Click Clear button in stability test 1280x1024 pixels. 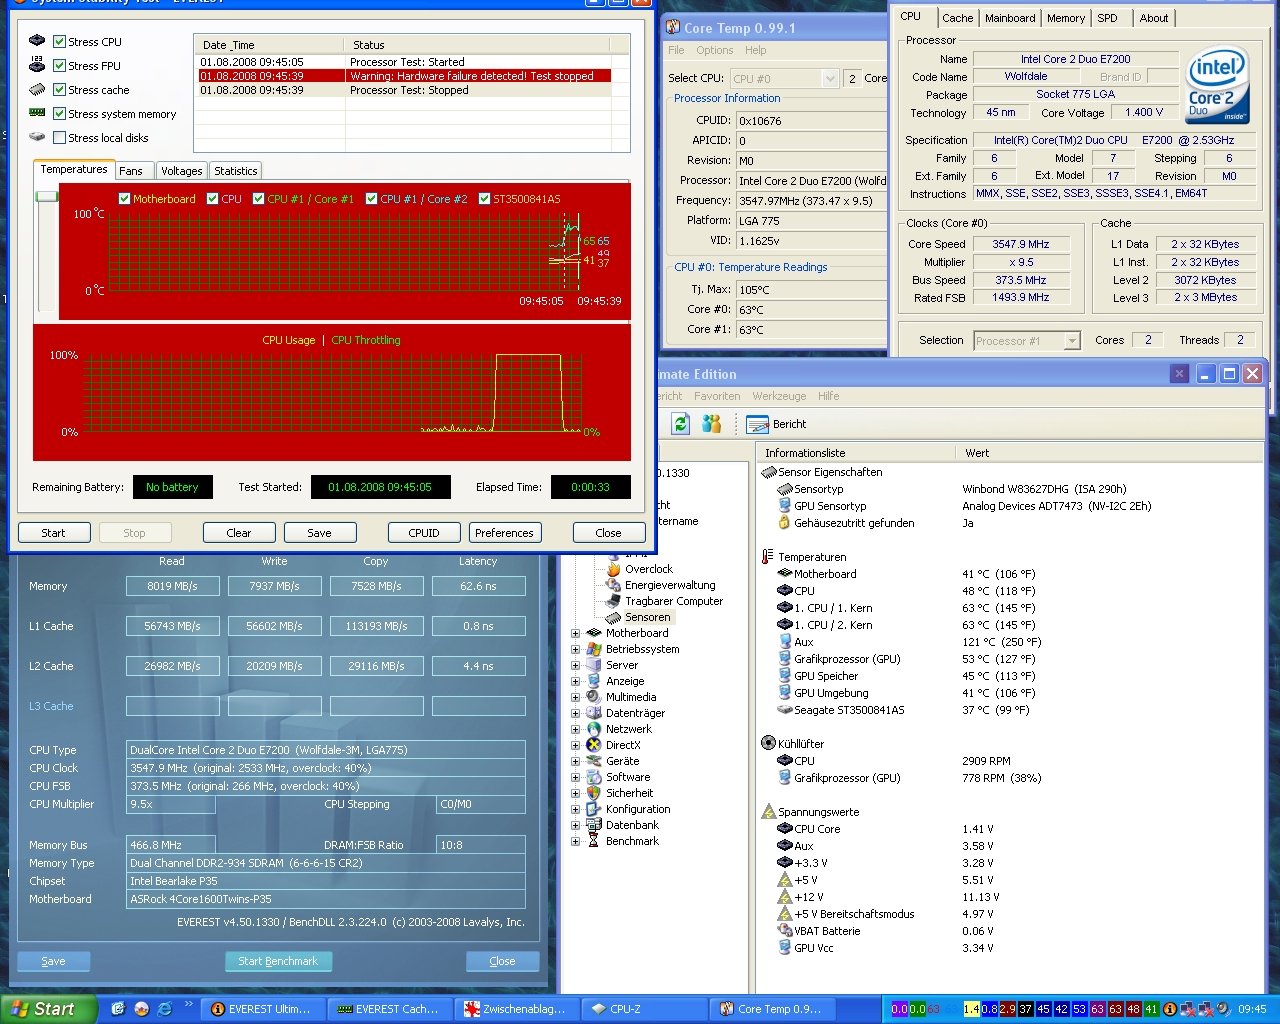click(239, 533)
